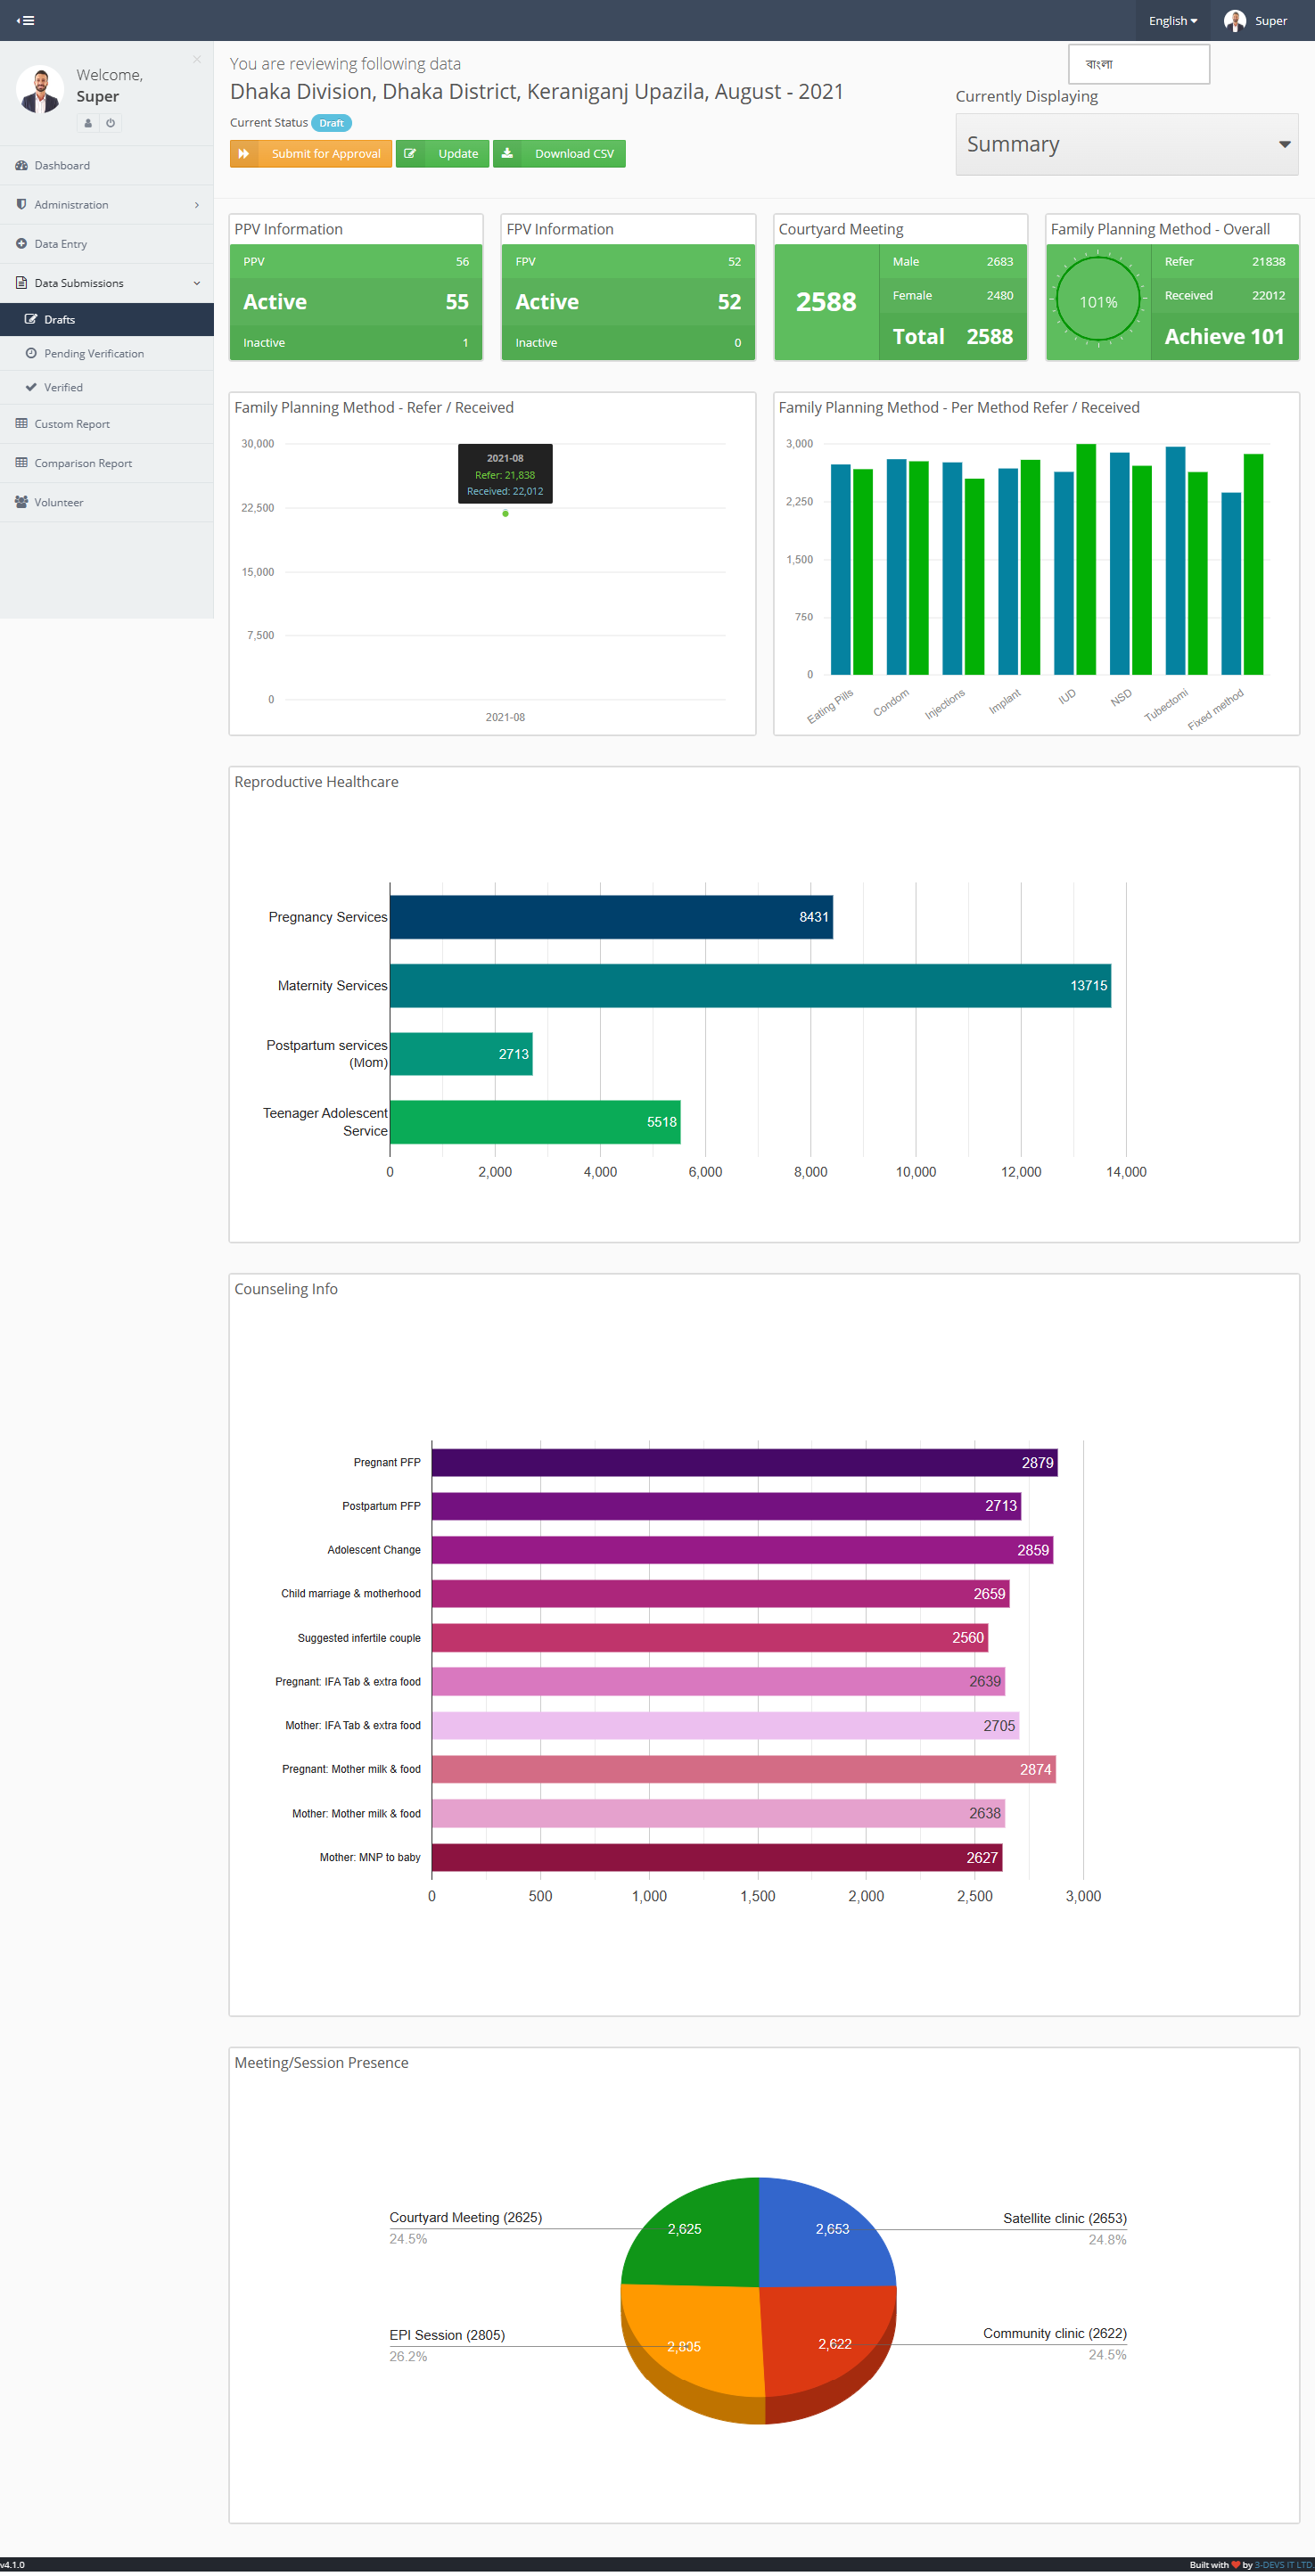Open the English language dropdown
Image resolution: width=1315 pixels, height=2576 pixels.
tap(1172, 20)
